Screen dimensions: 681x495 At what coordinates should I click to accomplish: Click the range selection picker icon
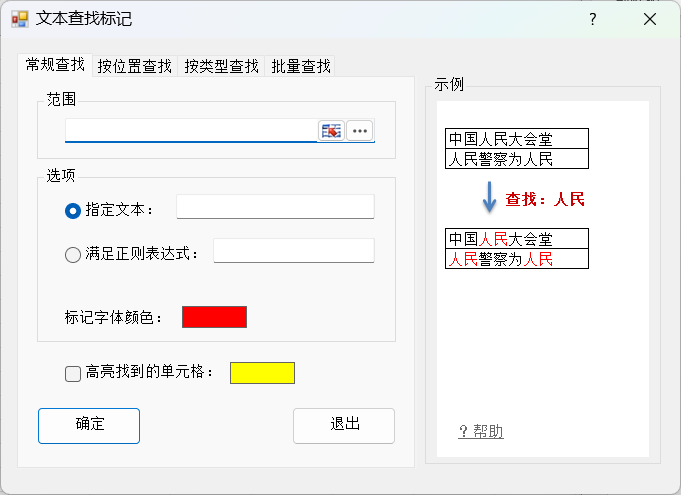click(x=331, y=131)
